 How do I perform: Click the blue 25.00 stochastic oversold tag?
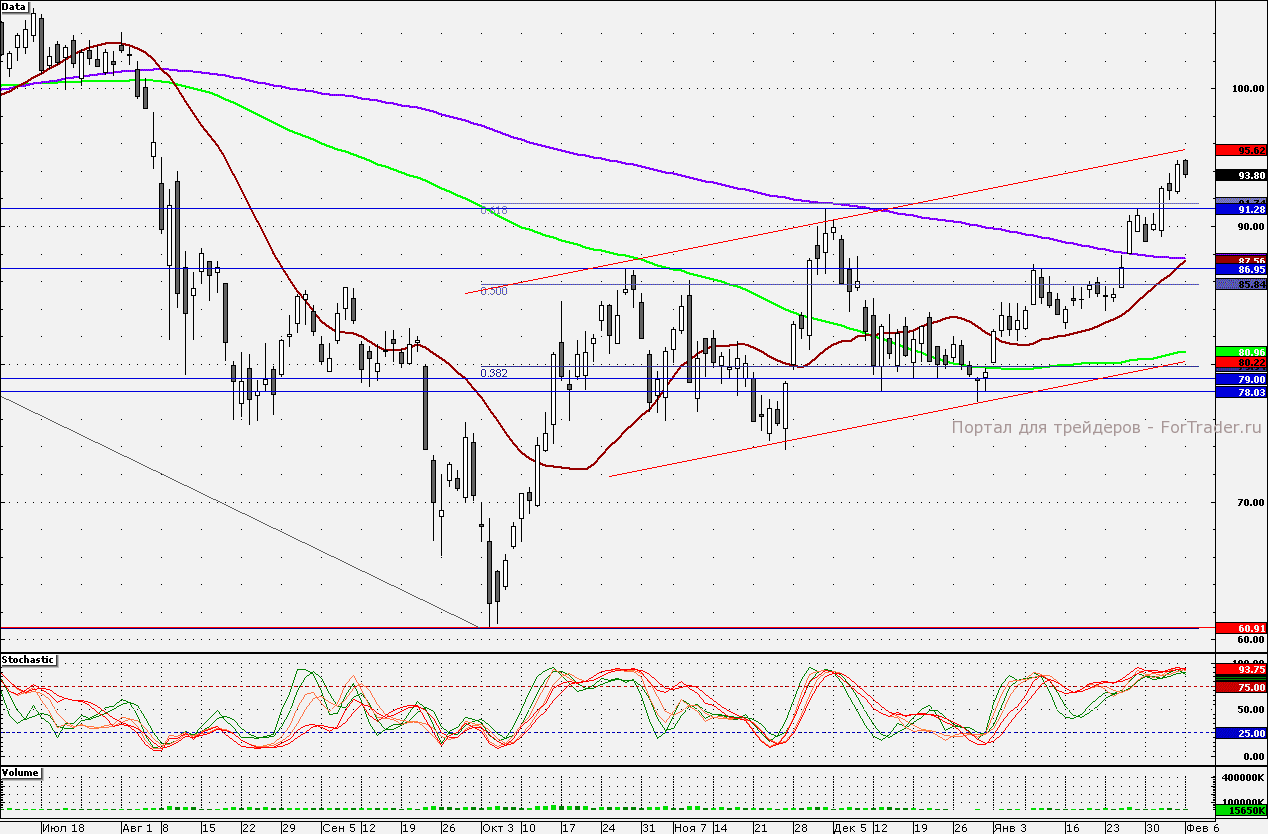tap(1240, 733)
